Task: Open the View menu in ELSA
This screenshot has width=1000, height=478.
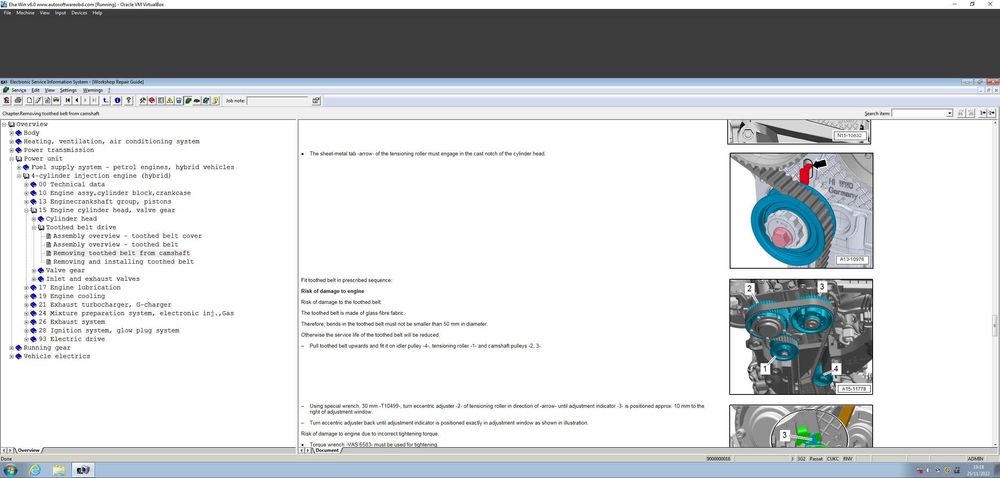Action: point(50,91)
